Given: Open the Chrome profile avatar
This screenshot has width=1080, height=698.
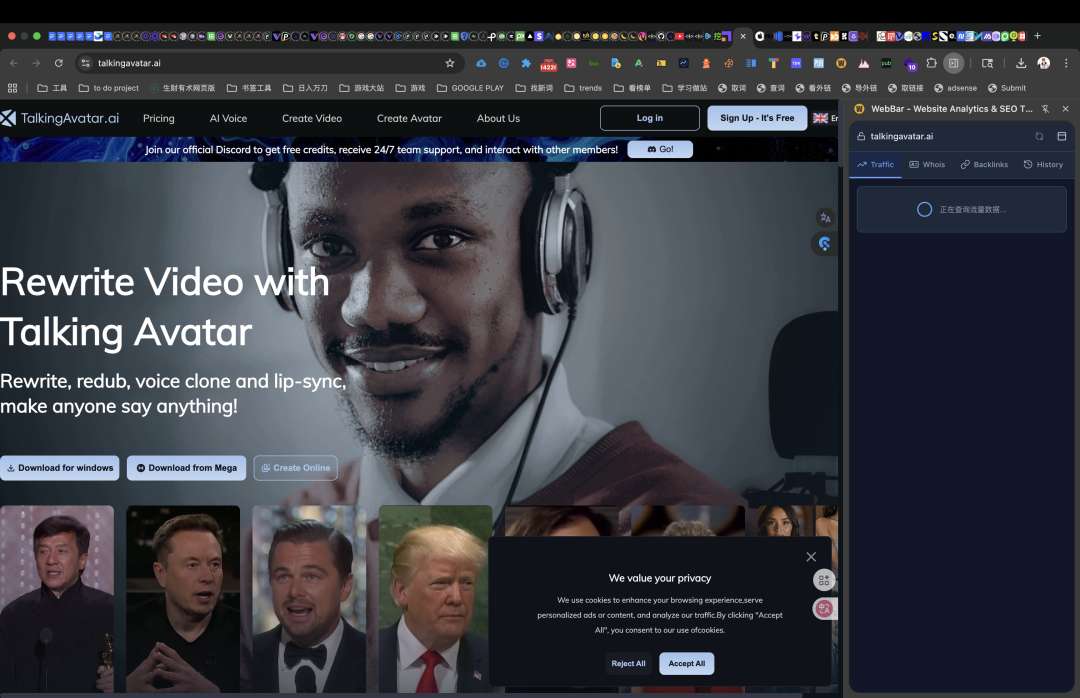Looking at the screenshot, I should pyautogui.click(x=1043, y=63).
